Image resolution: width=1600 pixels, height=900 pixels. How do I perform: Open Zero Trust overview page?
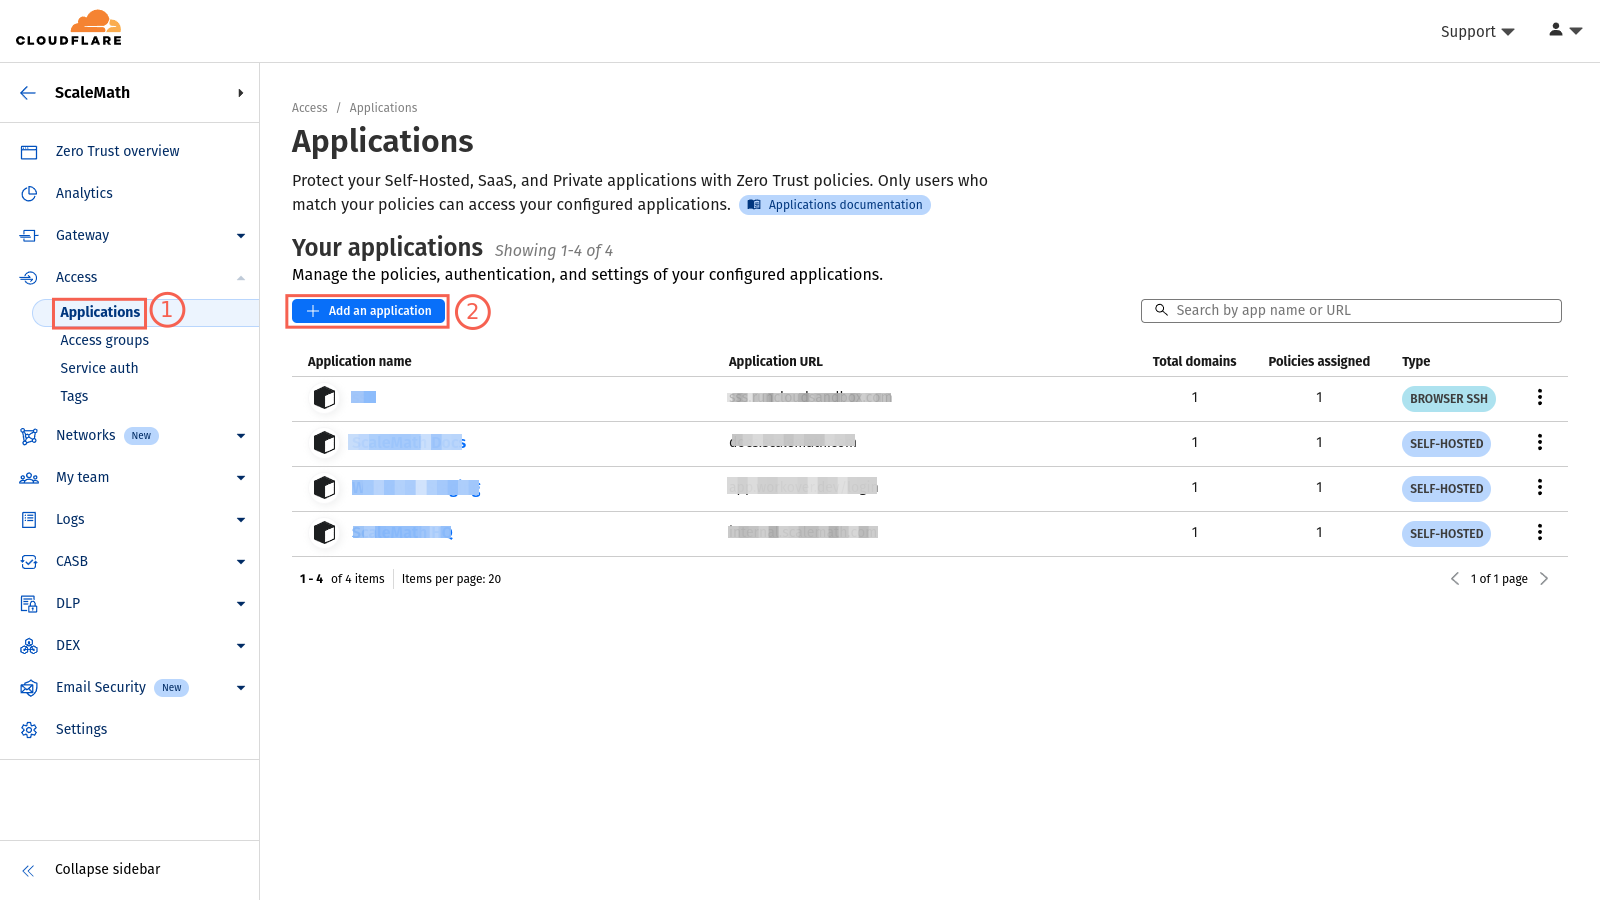tap(117, 151)
